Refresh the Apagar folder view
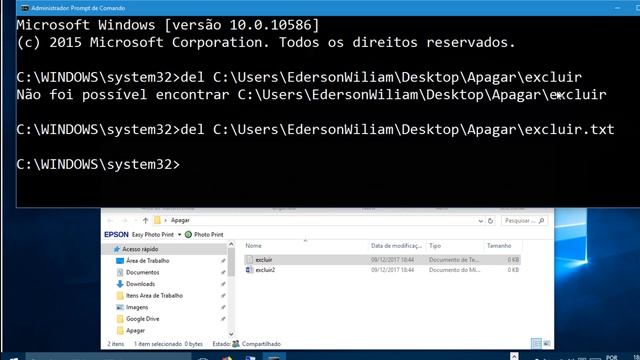640x360 pixels. 490,220
